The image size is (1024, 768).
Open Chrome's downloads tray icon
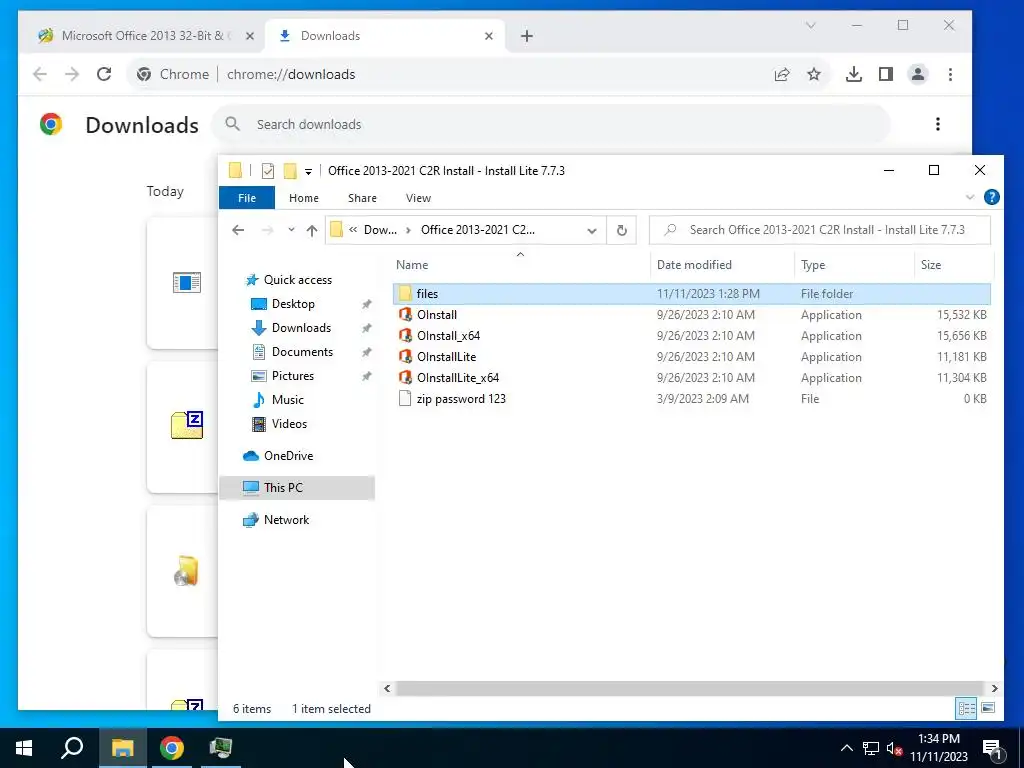point(854,74)
